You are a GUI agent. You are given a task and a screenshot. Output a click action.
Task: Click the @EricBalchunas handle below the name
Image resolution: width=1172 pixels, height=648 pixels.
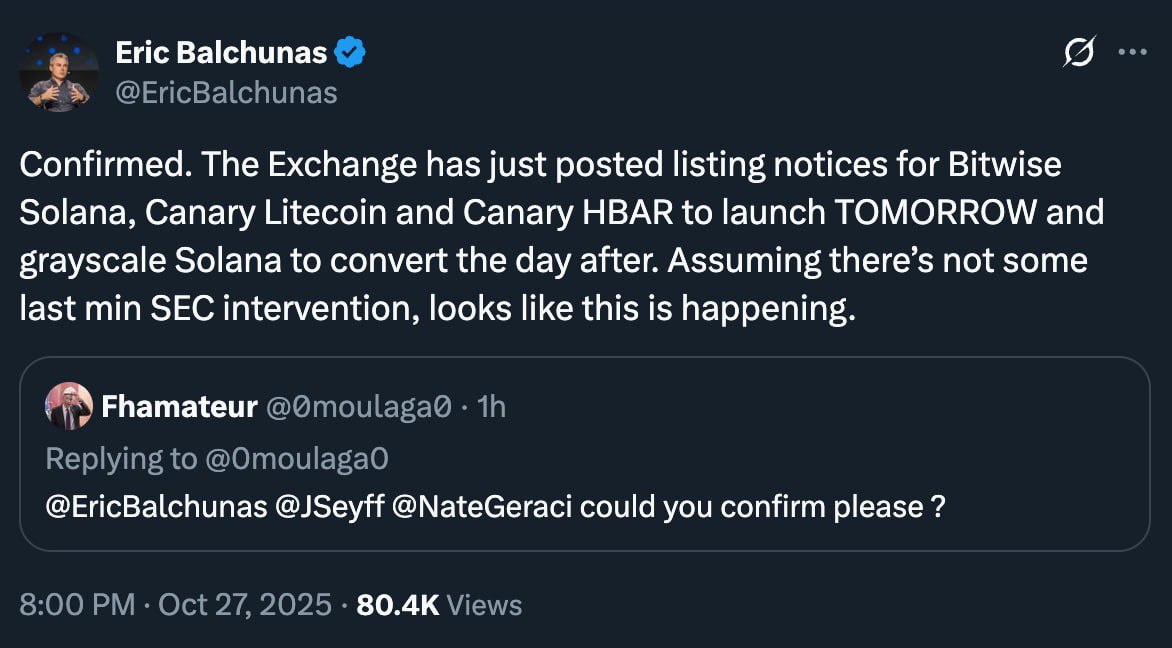point(226,93)
